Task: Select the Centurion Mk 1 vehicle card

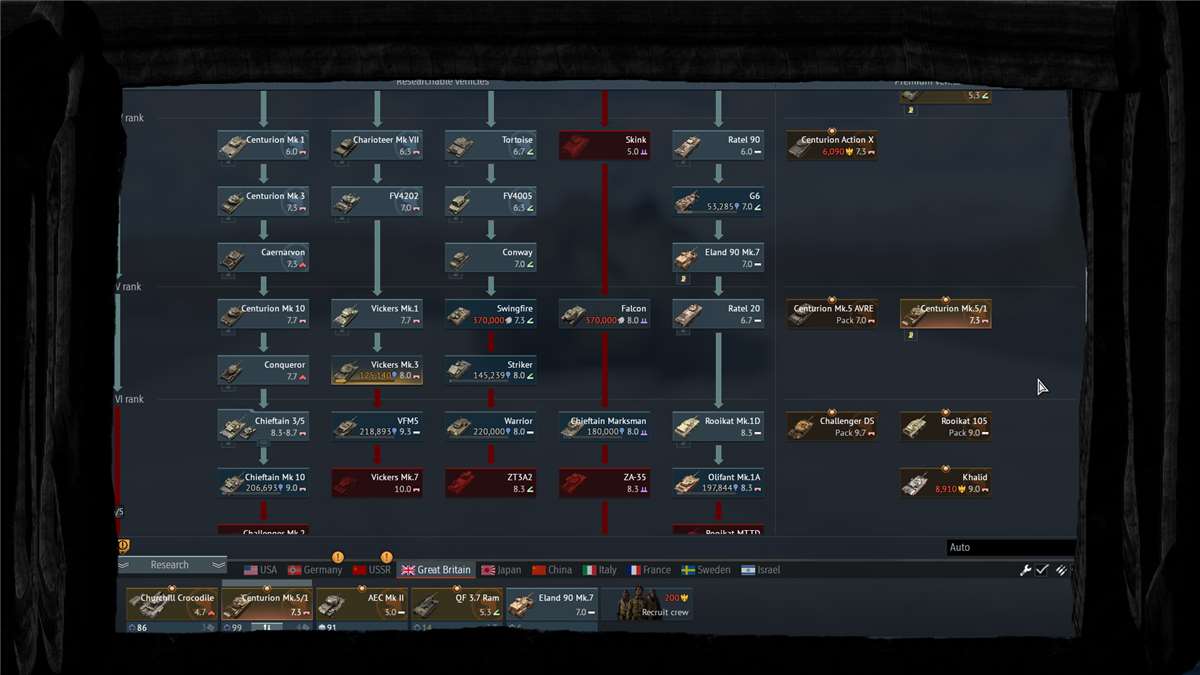Action: [x=263, y=146]
